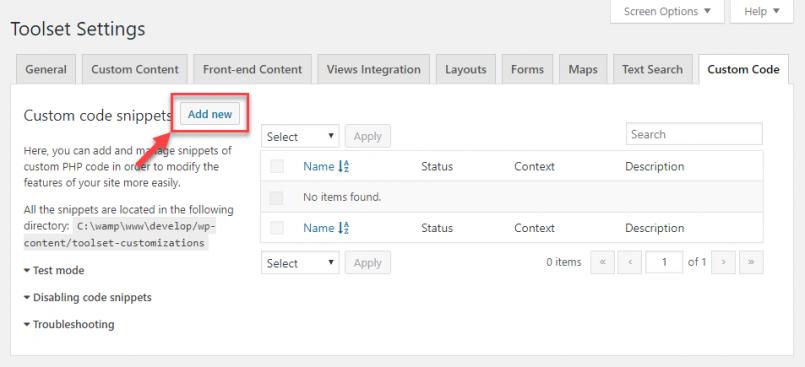This screenshot has height=367, width=805.
Task: Open the Help dropdown
Action: (762, 11)
